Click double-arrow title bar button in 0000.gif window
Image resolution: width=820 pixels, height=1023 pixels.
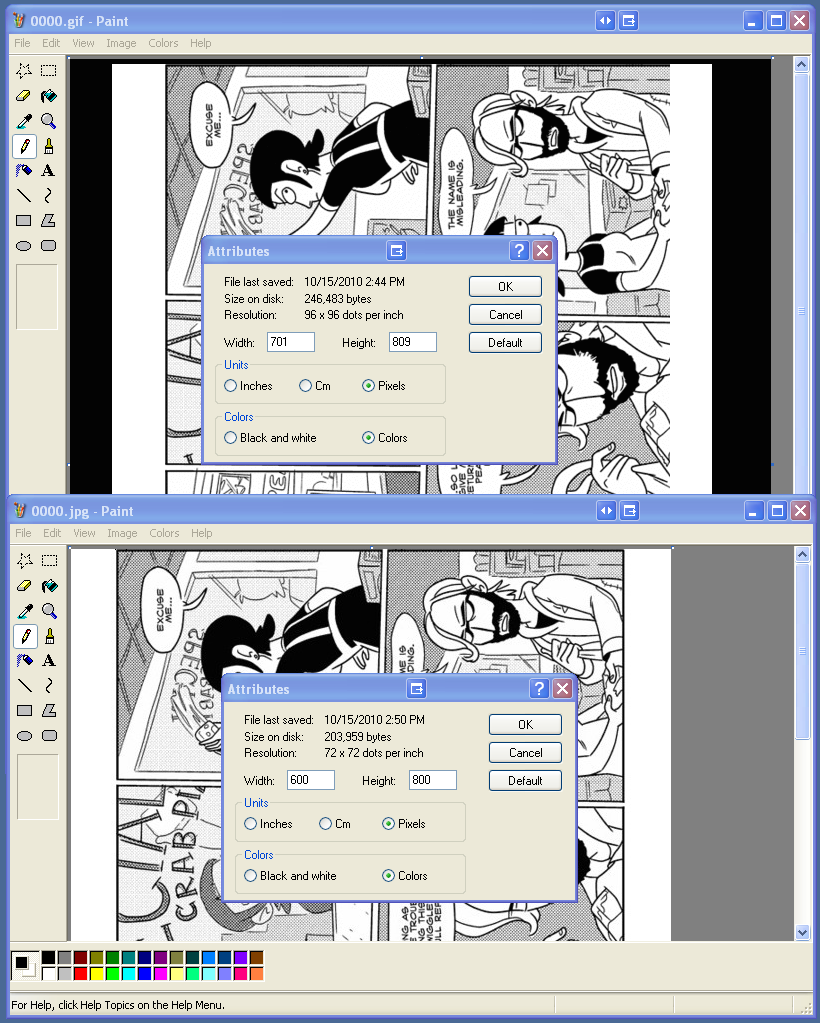tap(606, 21)
